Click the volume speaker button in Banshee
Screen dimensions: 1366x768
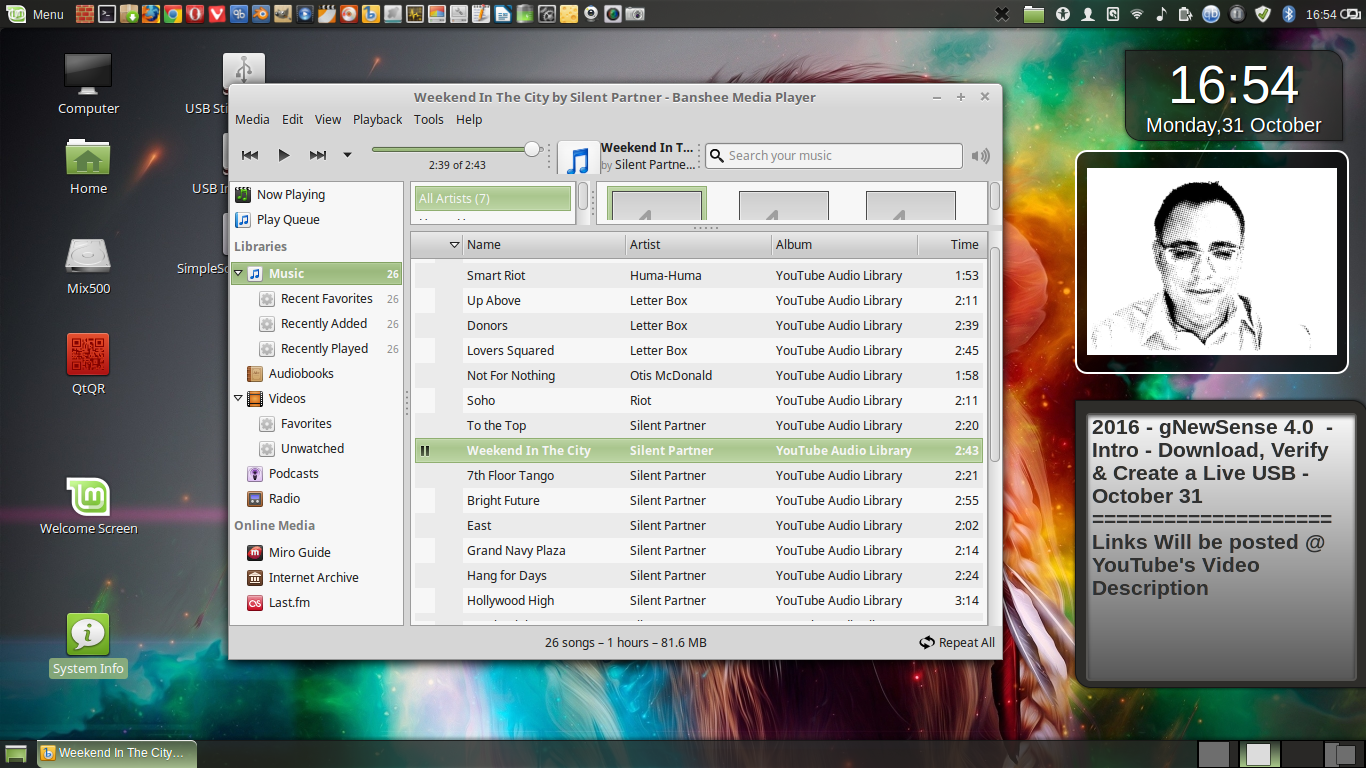point(981,156)
